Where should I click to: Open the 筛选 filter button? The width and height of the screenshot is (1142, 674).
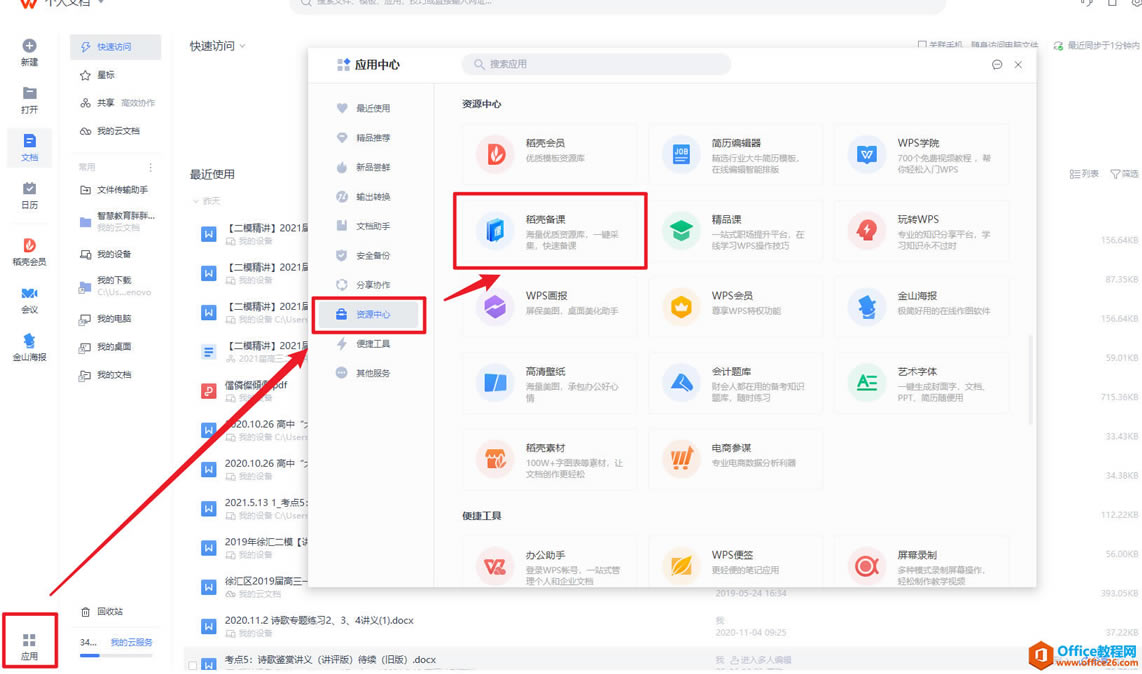[1124, 174]
